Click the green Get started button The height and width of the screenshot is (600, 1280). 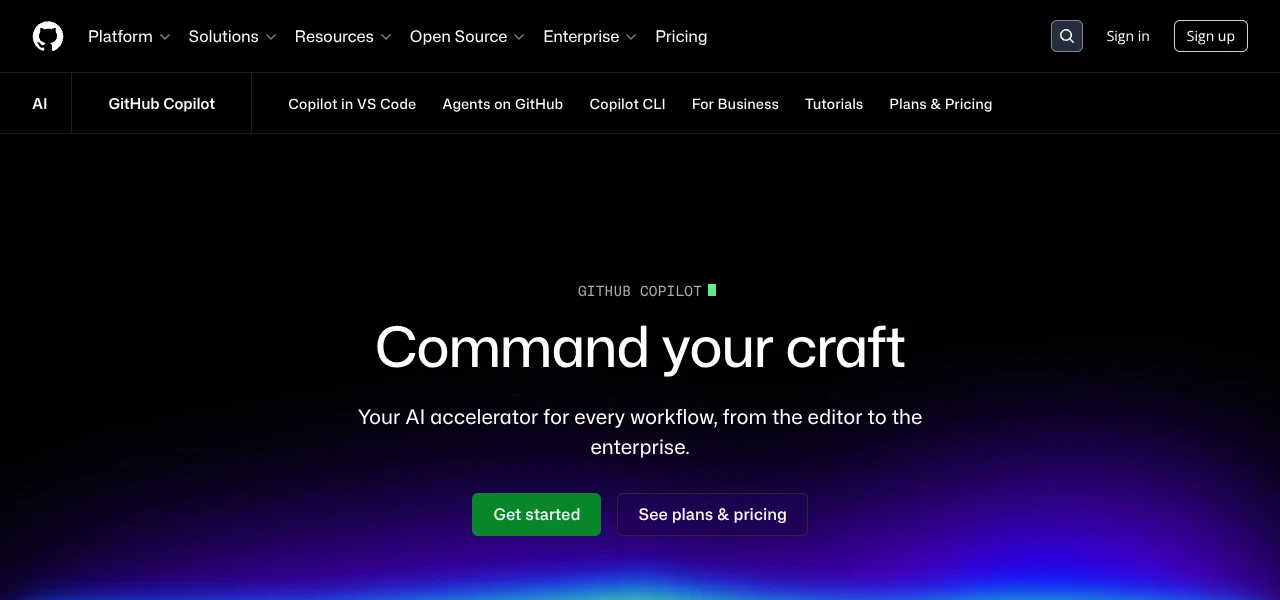[537, 514]
